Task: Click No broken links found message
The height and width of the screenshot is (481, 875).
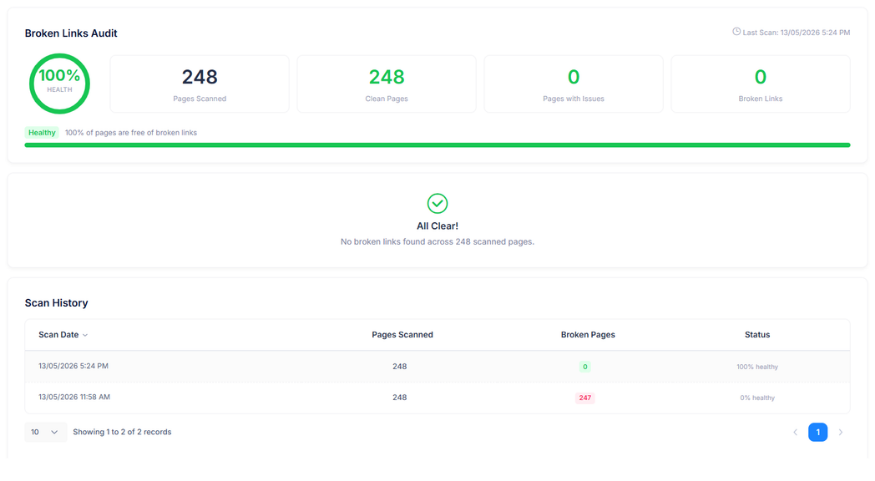Action: coord(437,242)
